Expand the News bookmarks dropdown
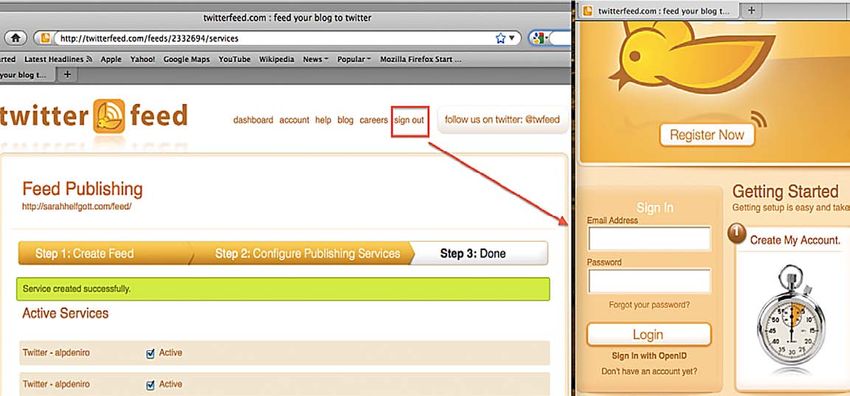The height and width of the screenshot is (396, 850). pos(315,60)
